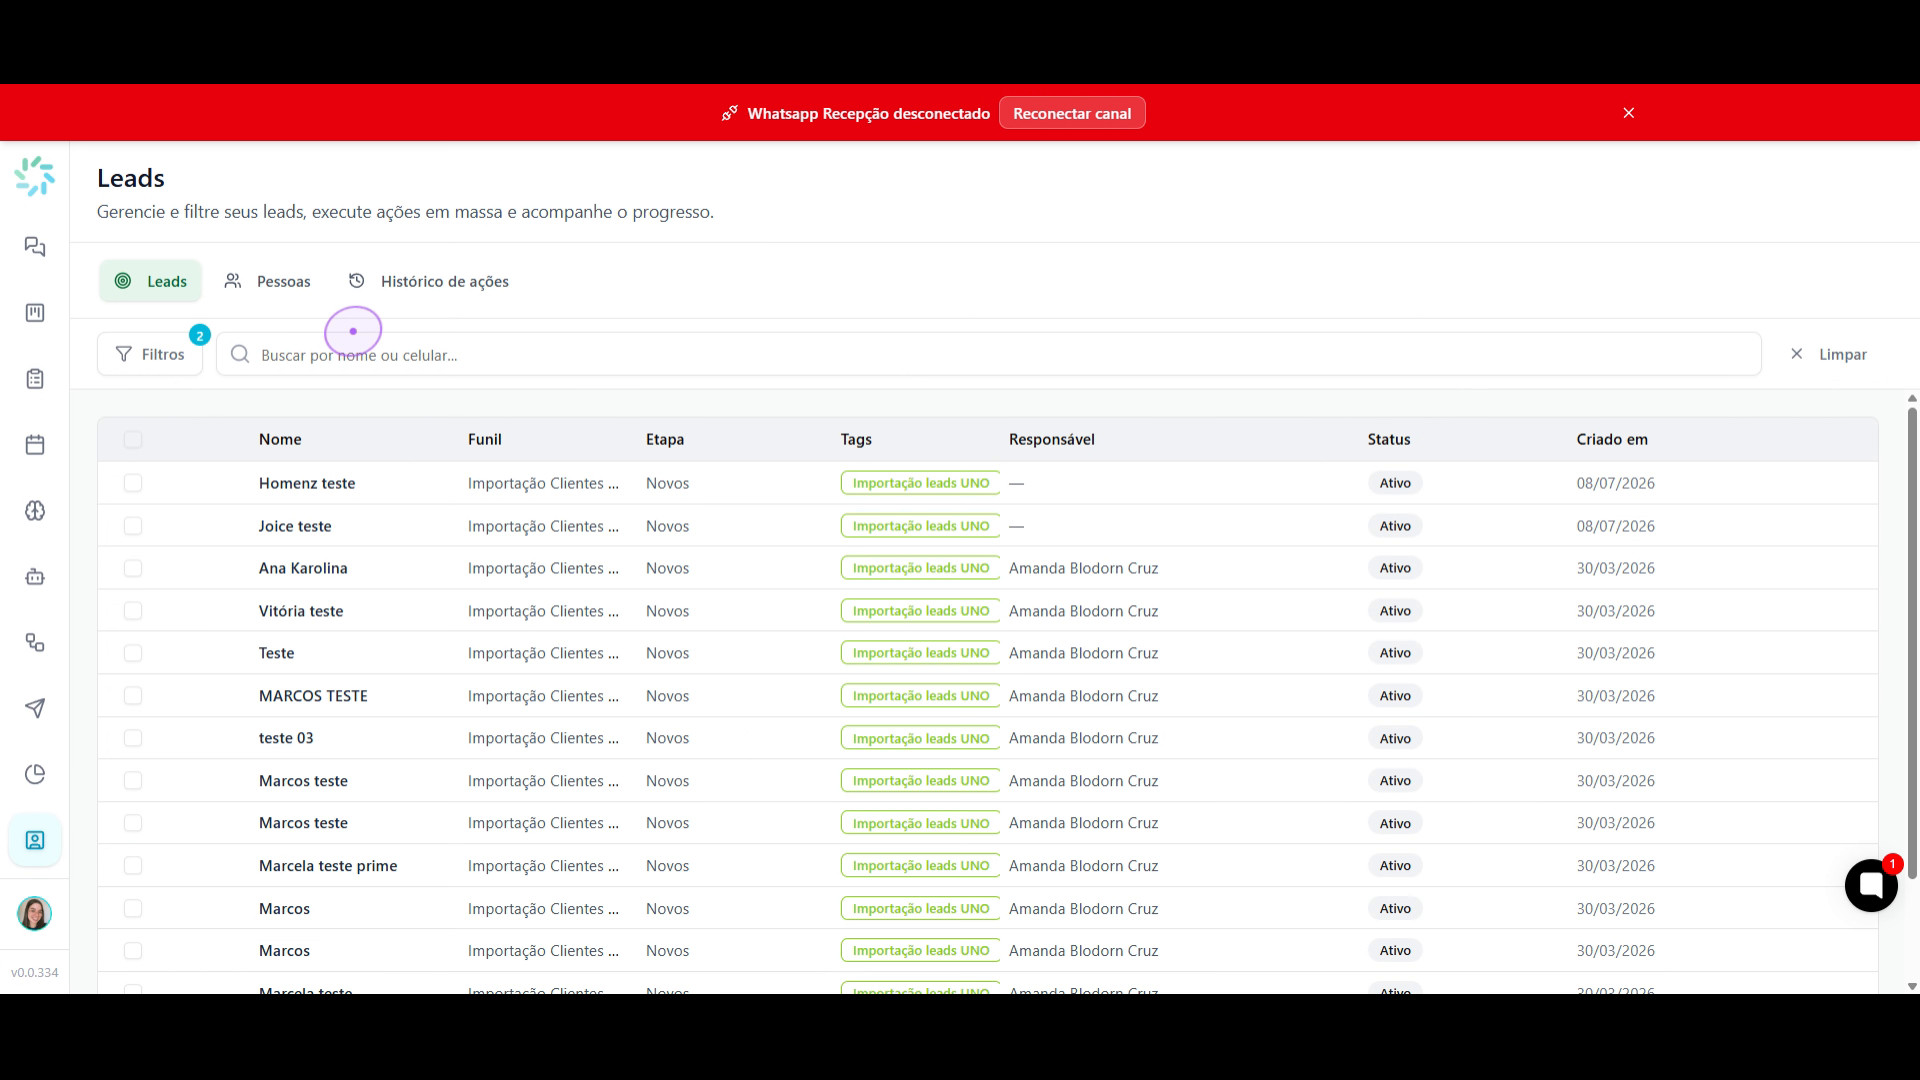
Task: Click Amanda Blodorn Cruz on Ana Karolina row
Action: click(1084, 568)
